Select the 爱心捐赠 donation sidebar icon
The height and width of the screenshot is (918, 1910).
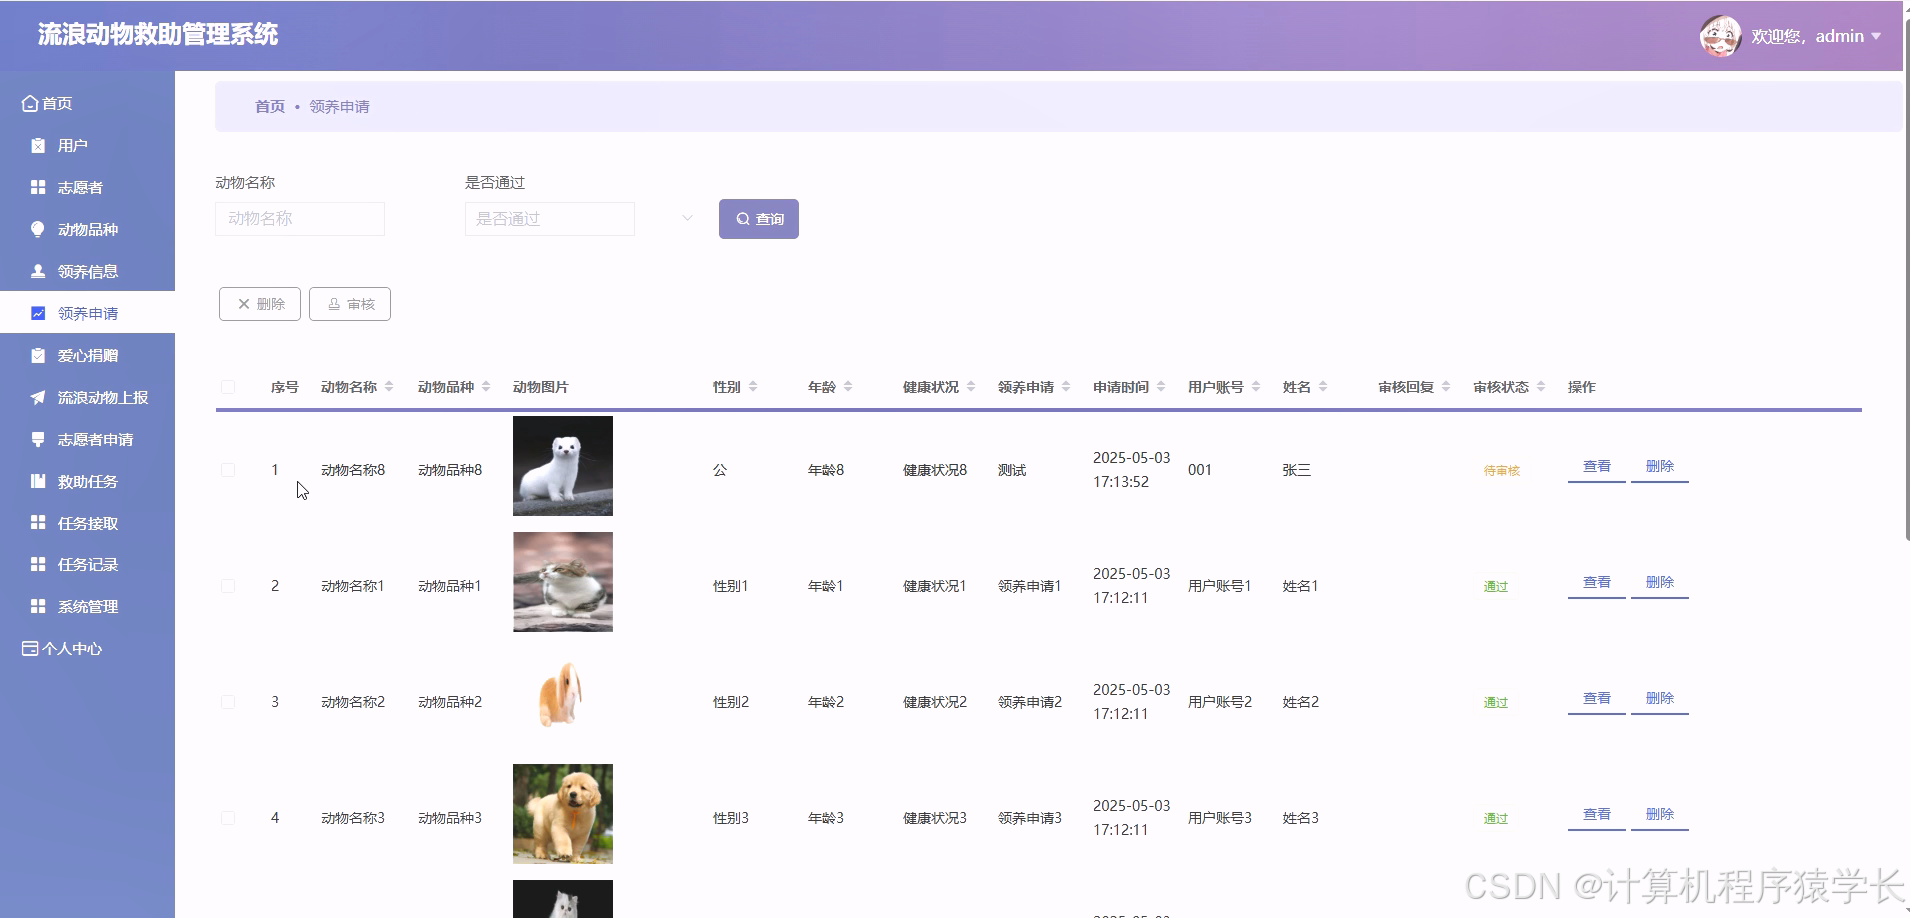(x=37, y=355)
